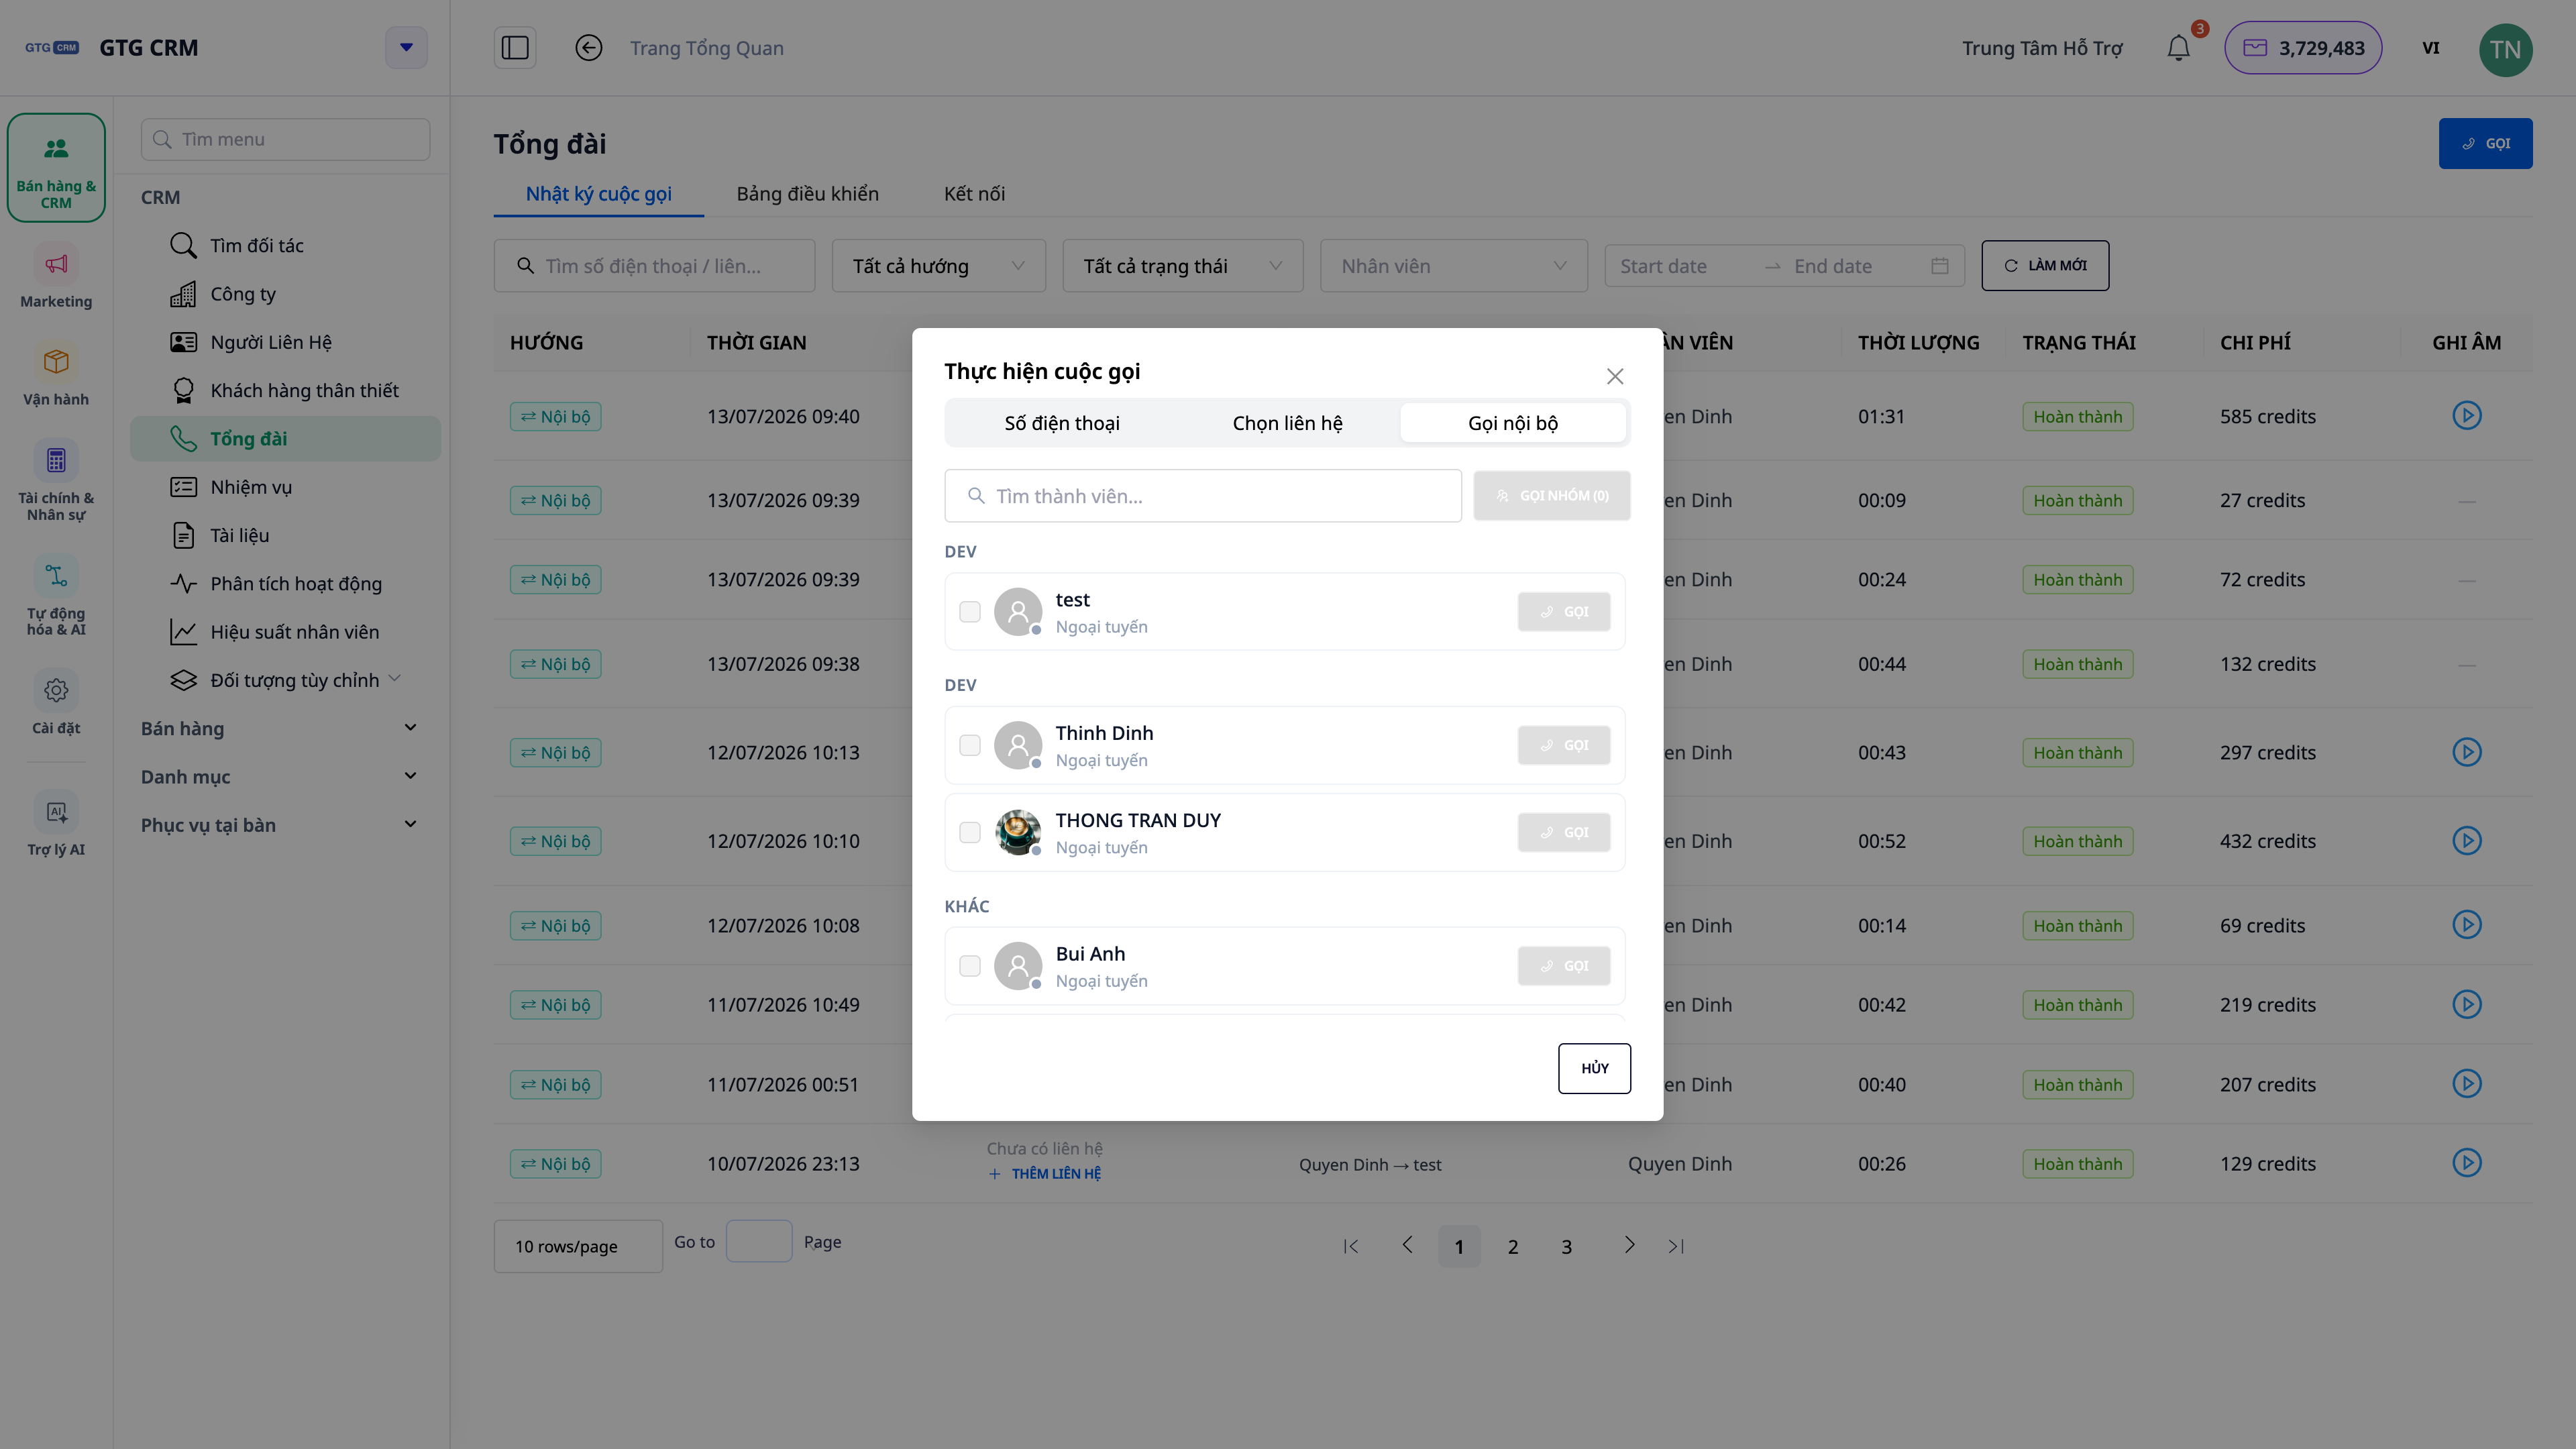Check the box next to Thinh Dinh

(970, 746)
